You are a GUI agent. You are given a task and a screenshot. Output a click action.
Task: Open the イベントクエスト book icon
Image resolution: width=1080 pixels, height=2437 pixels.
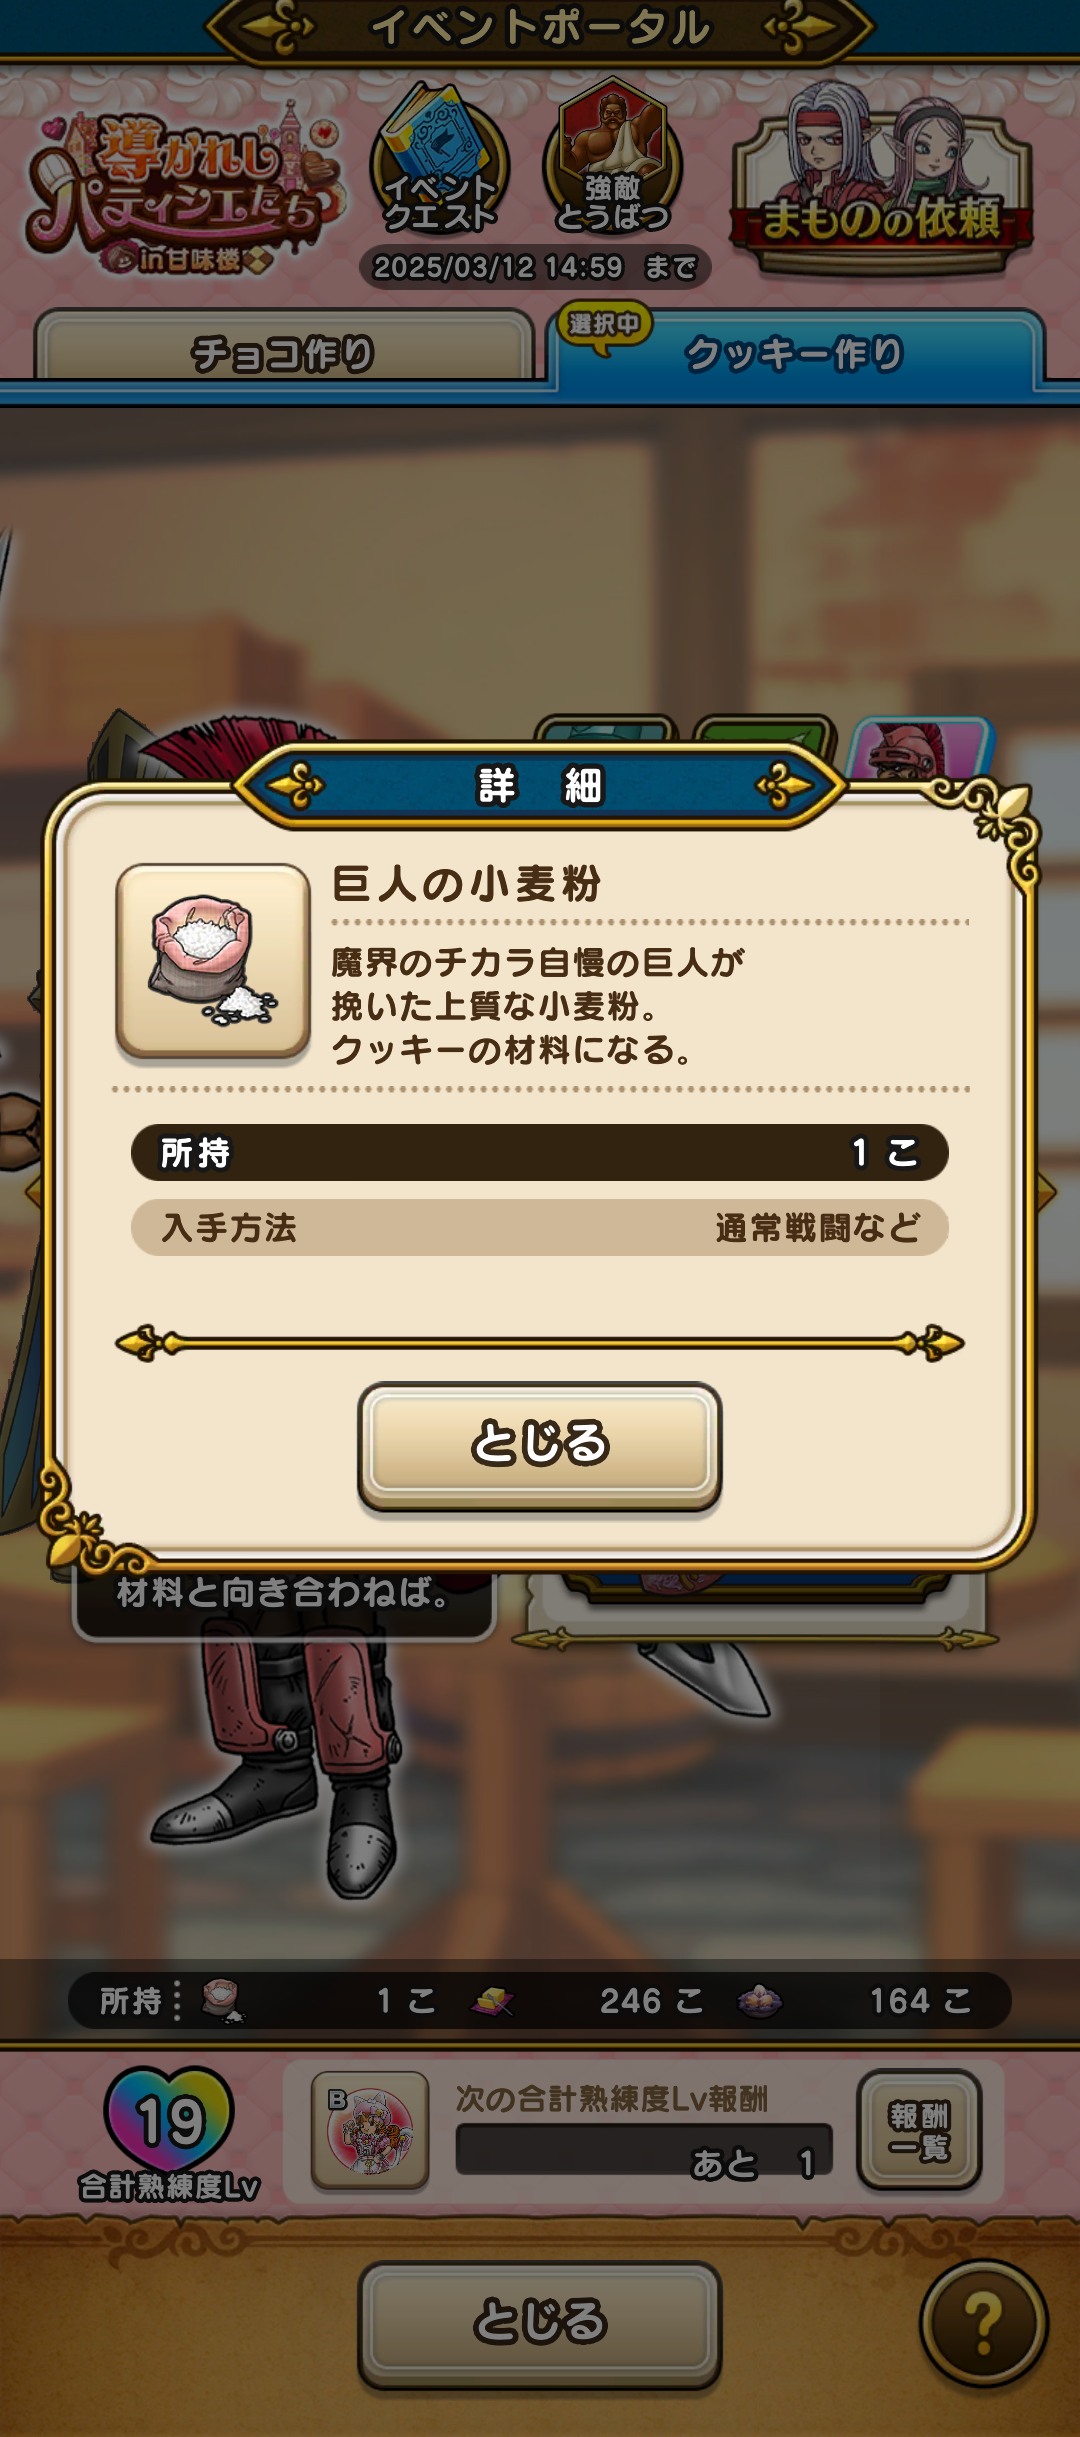[439, 162]
